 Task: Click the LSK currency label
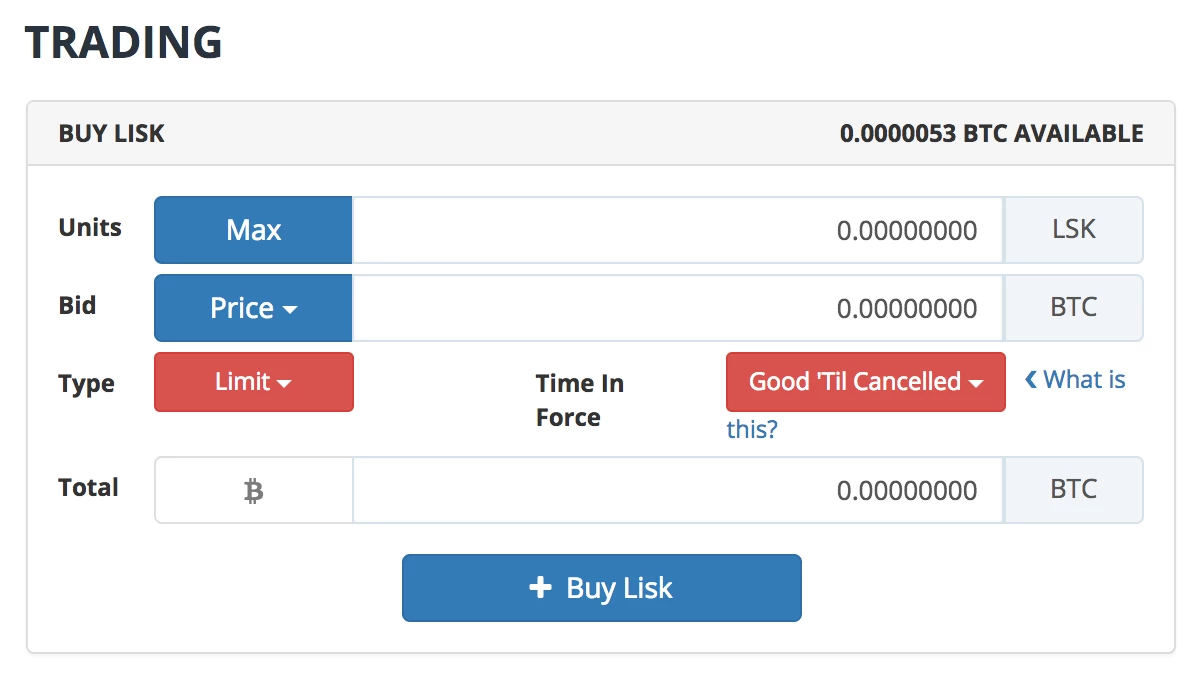pyautogui.click(x=1073, y=229)
